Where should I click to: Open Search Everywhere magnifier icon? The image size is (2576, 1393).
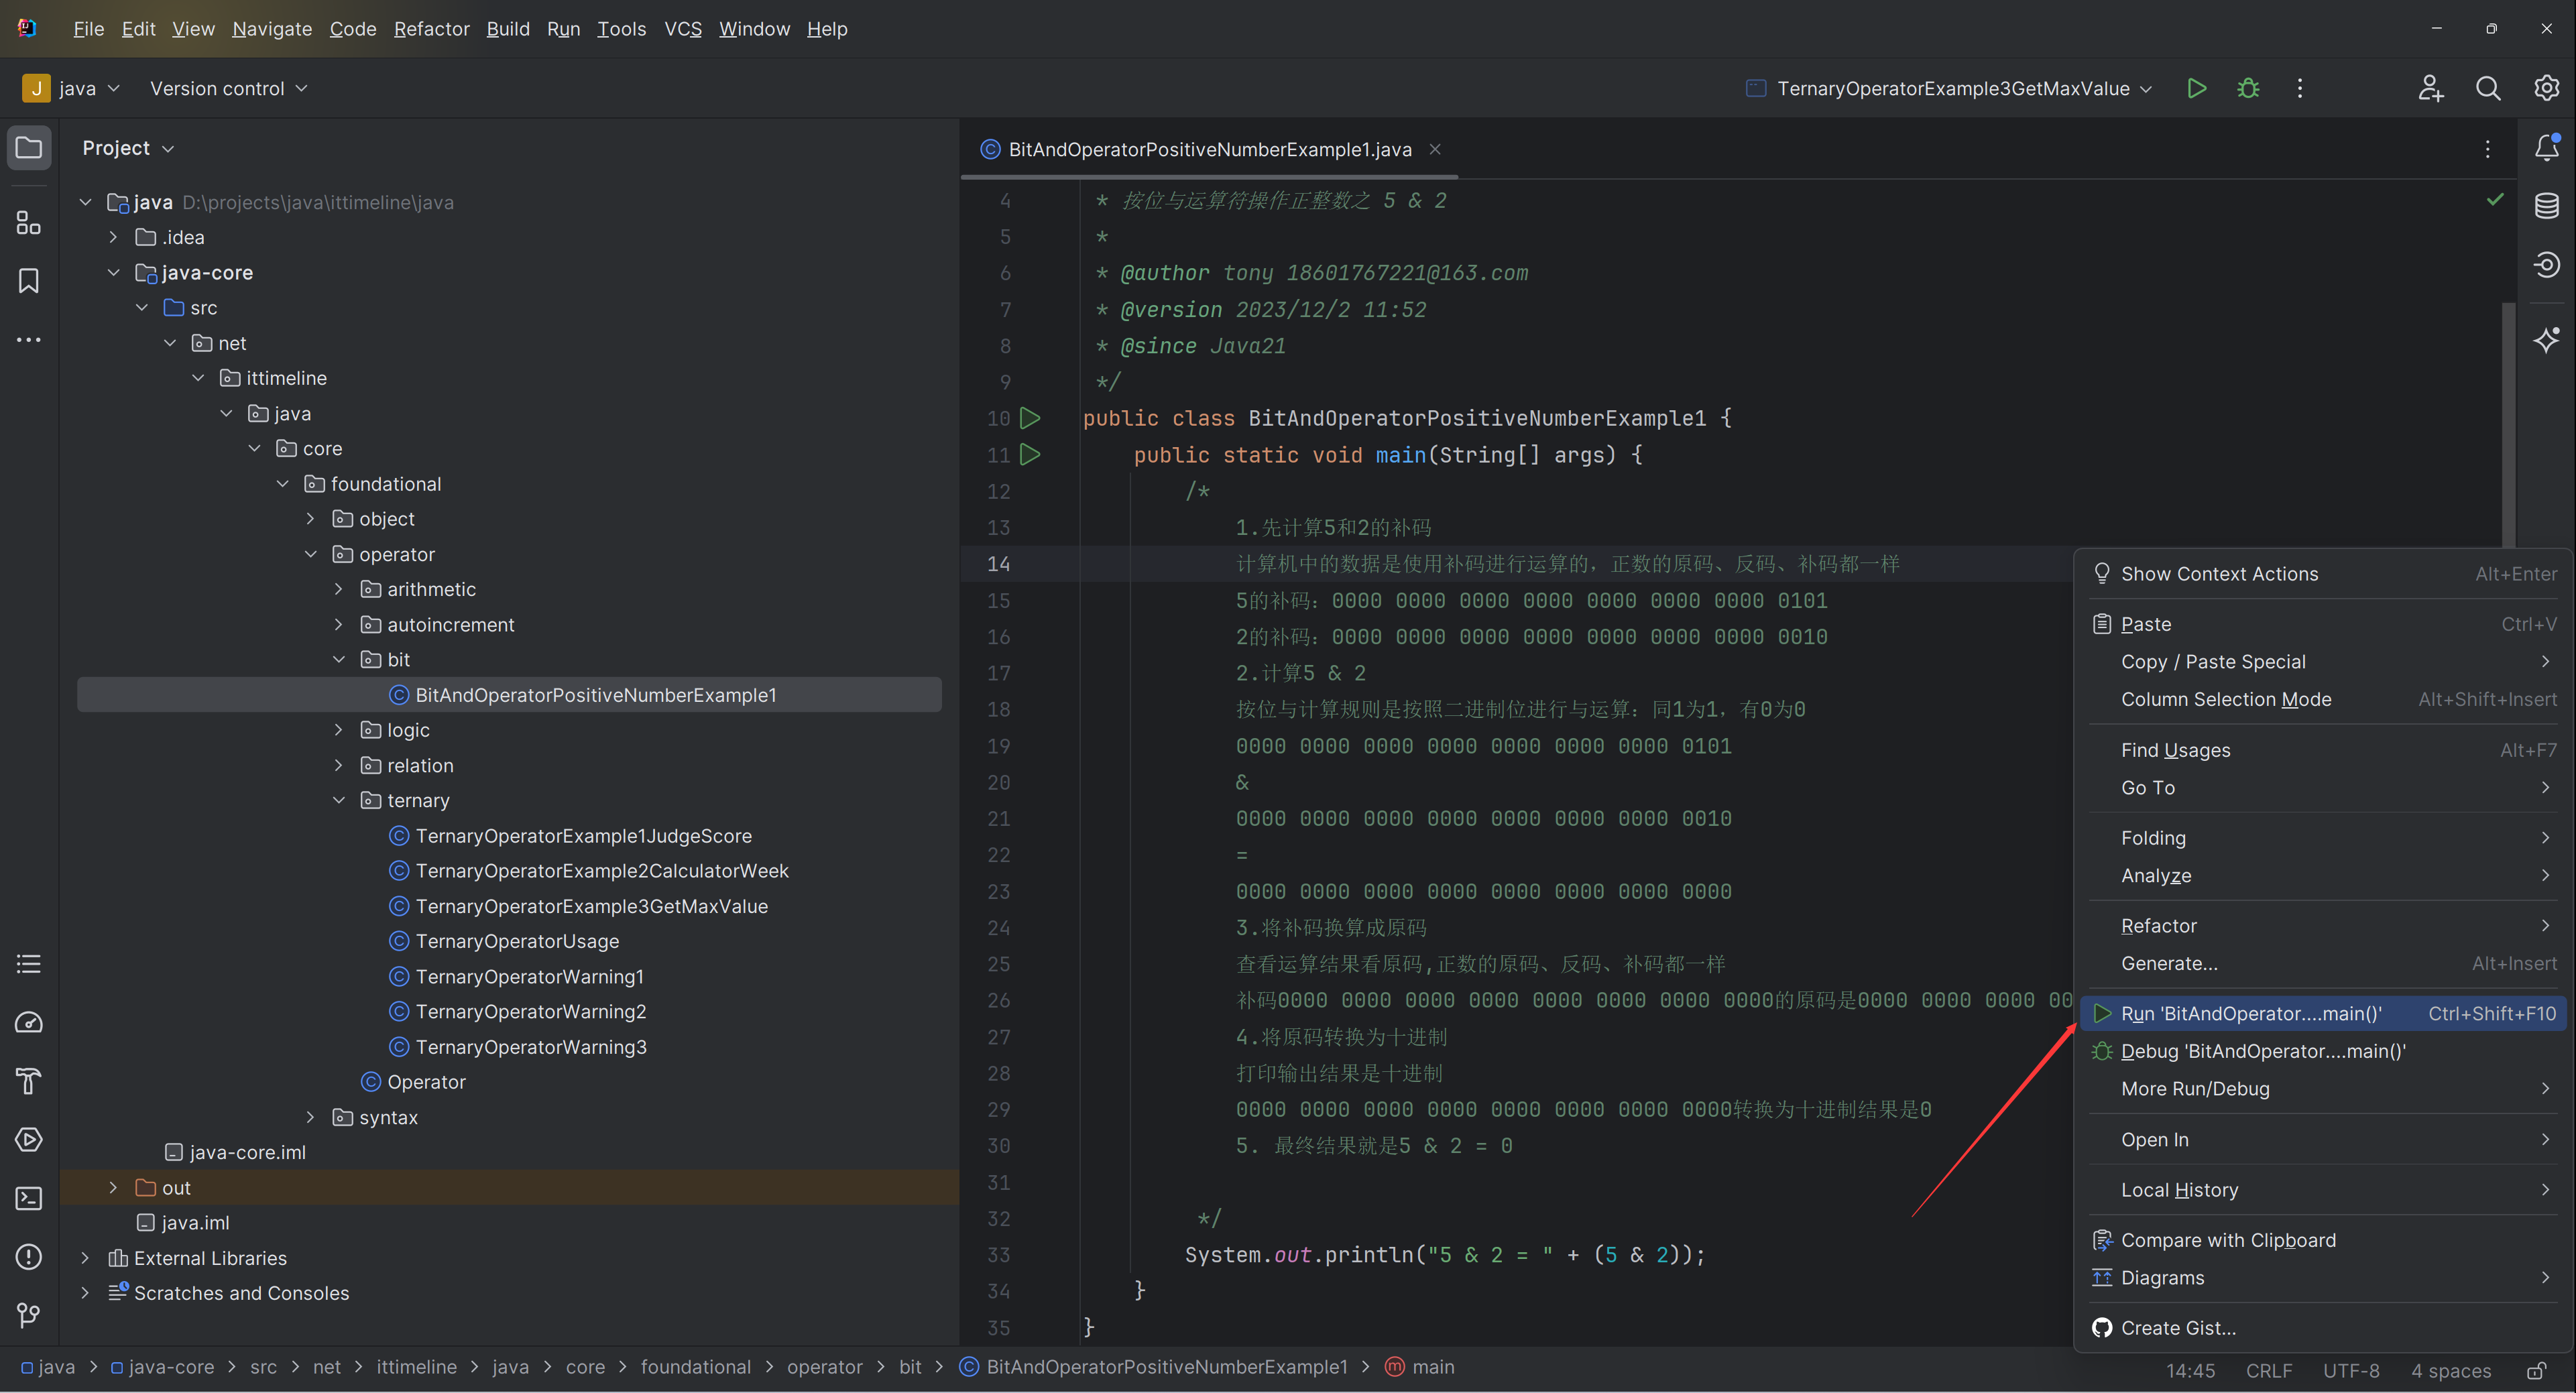2488,88
